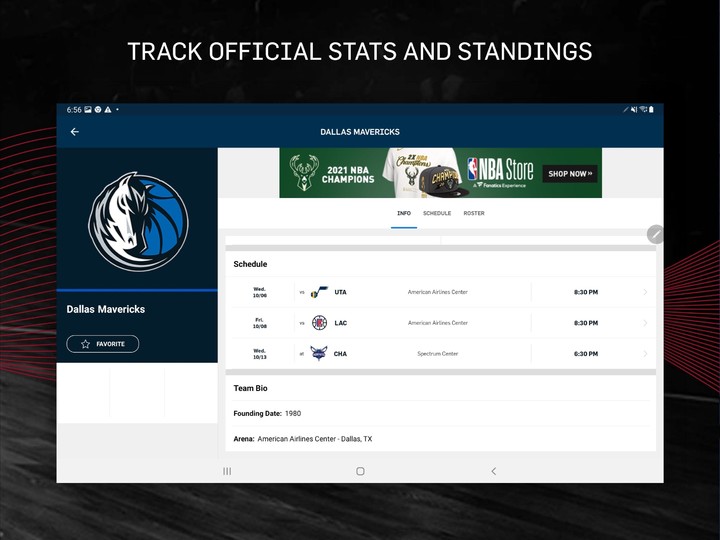The width and height of the screenshot is (720, 540).
Task: Click the star icon in Favorite button
Action: (85, 344)
